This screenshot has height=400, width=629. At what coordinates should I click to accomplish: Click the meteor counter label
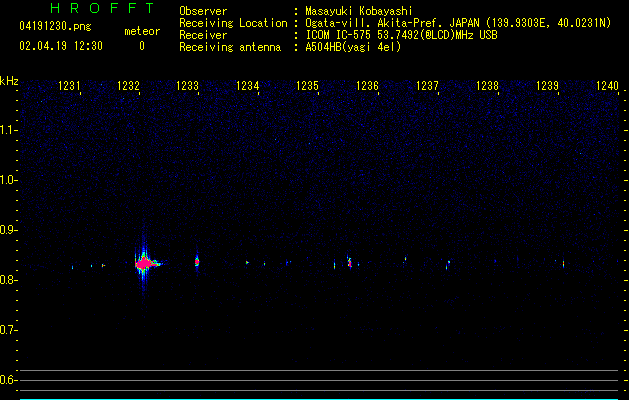(x=142, y=31)
